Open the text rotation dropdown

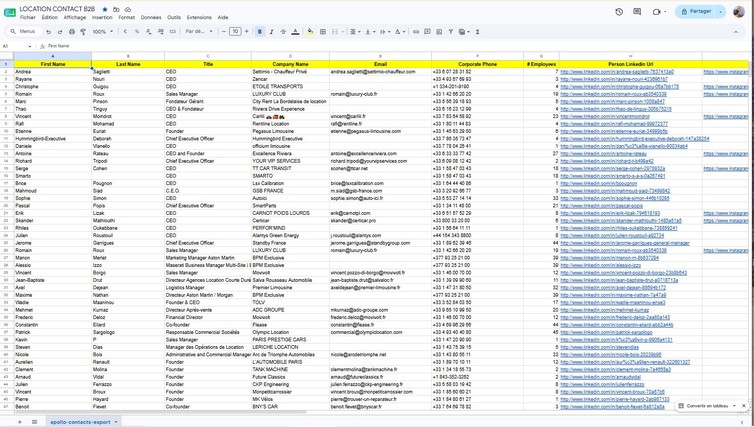(400, 32)
